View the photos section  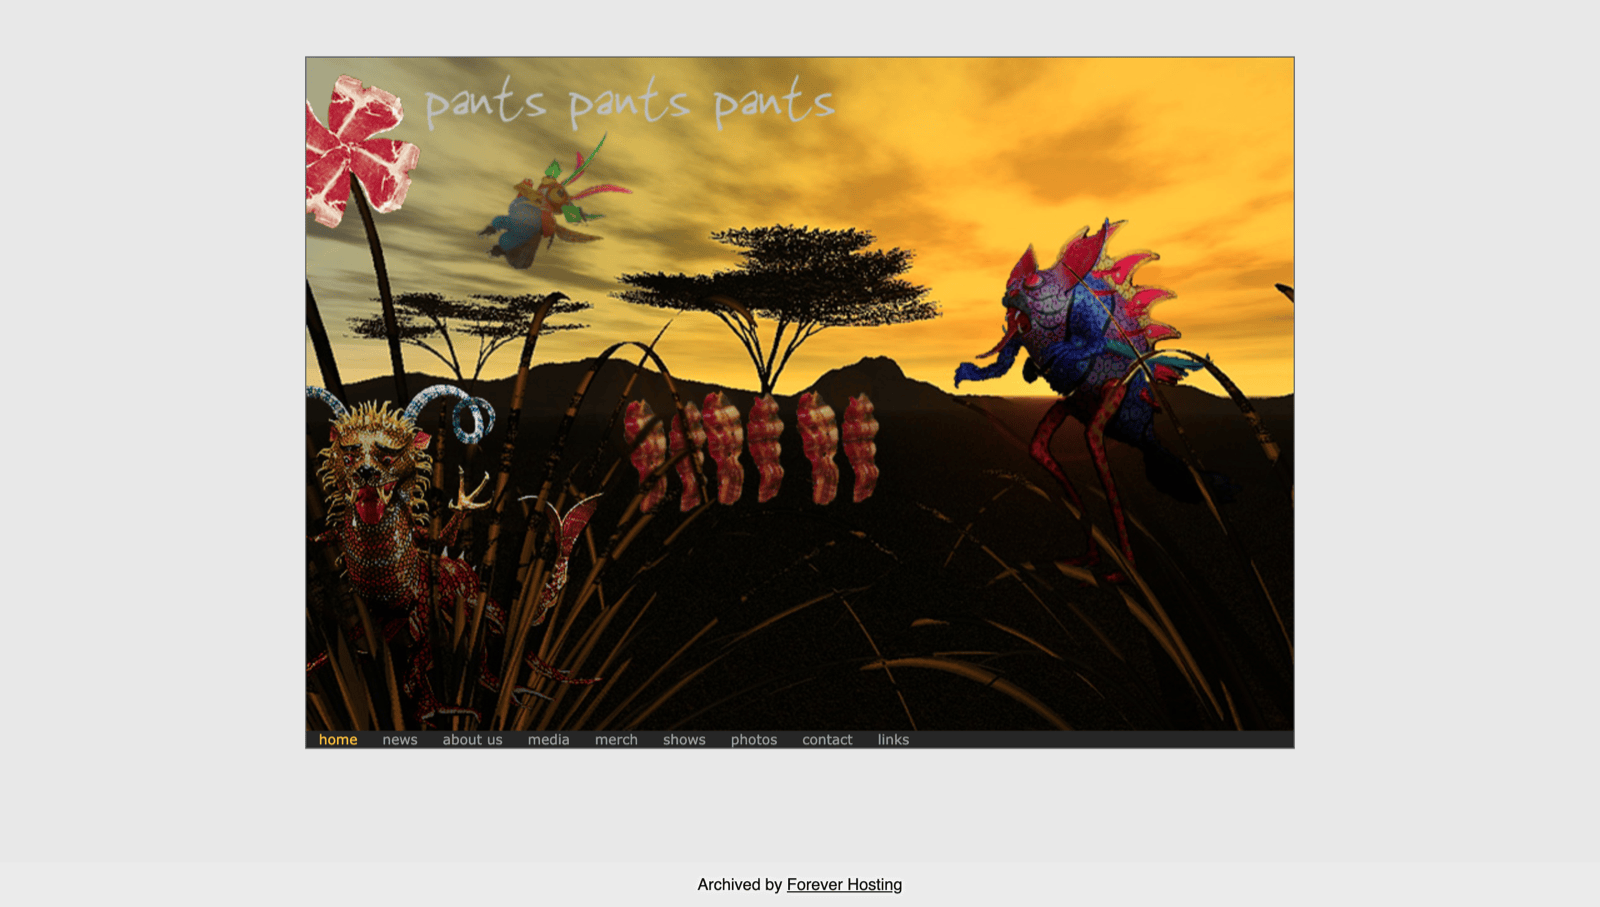tap(753, 740)
